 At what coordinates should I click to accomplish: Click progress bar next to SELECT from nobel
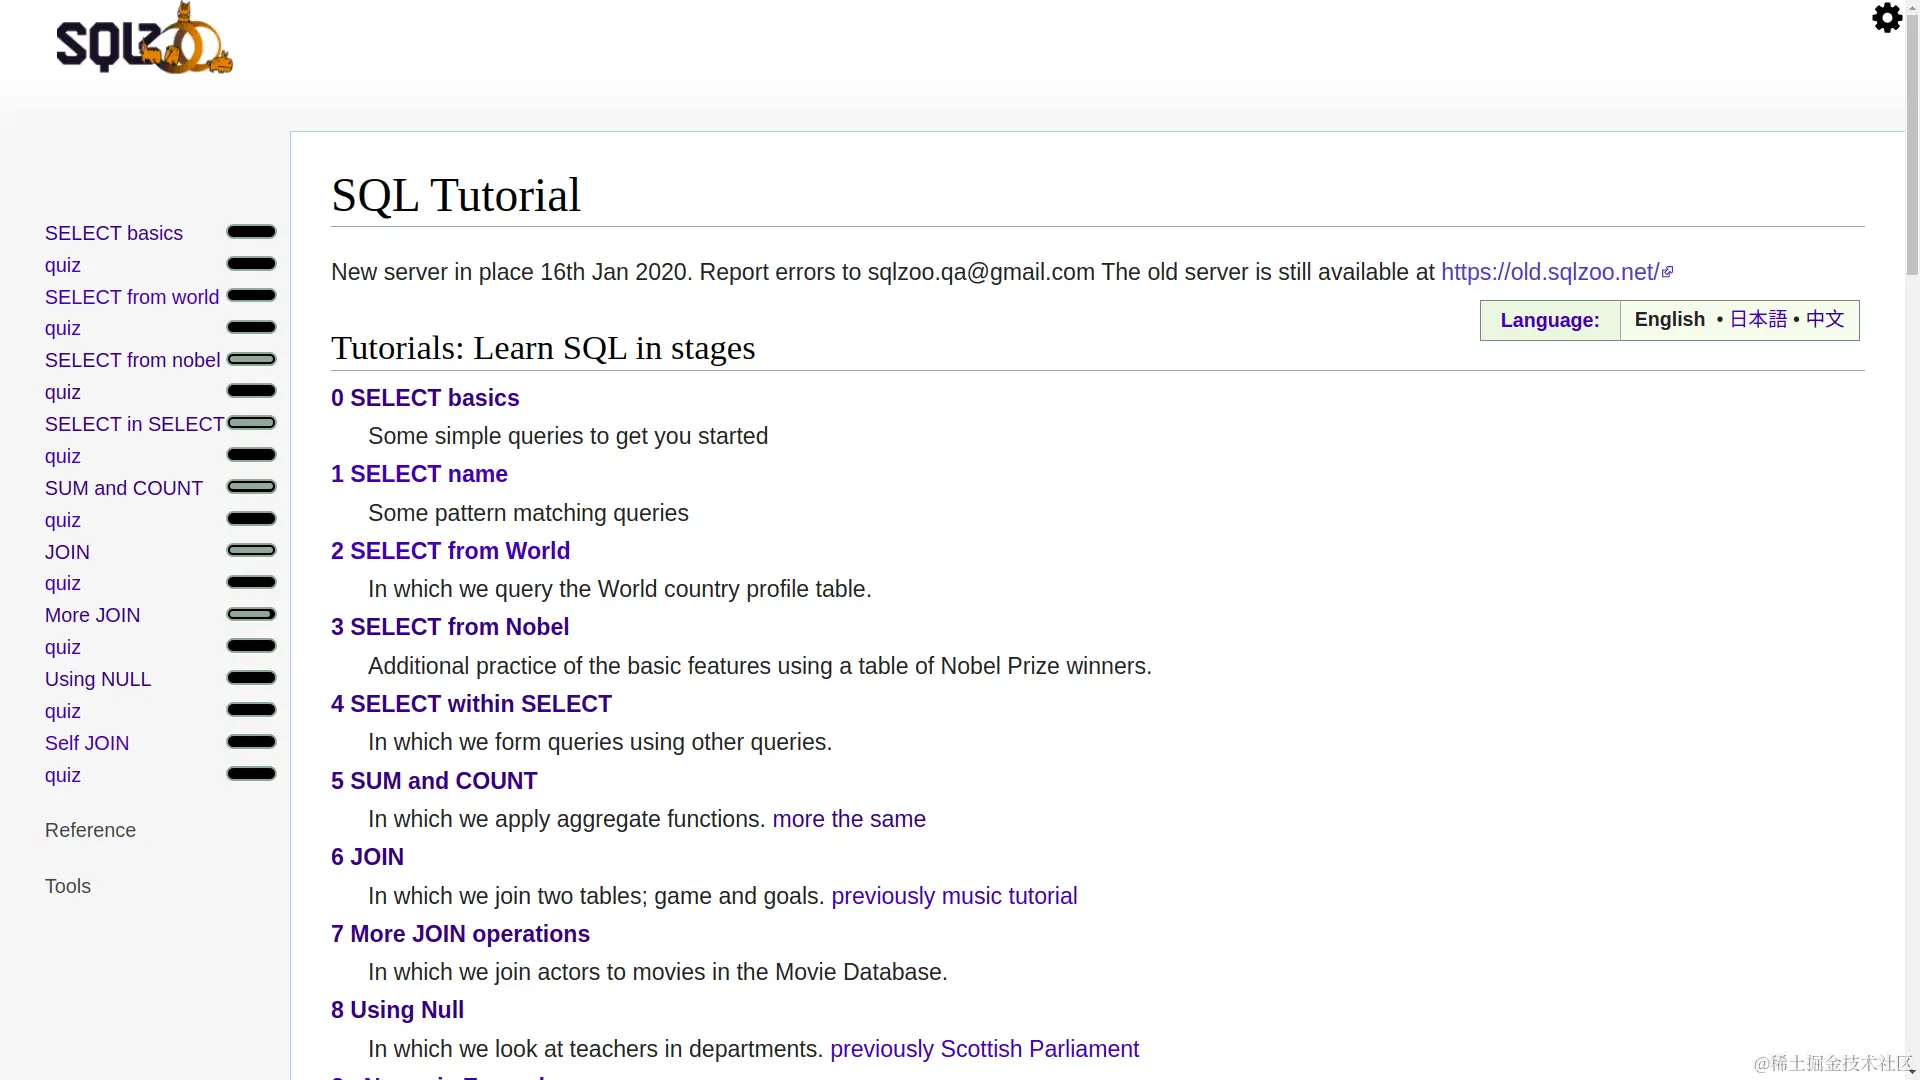251,359
